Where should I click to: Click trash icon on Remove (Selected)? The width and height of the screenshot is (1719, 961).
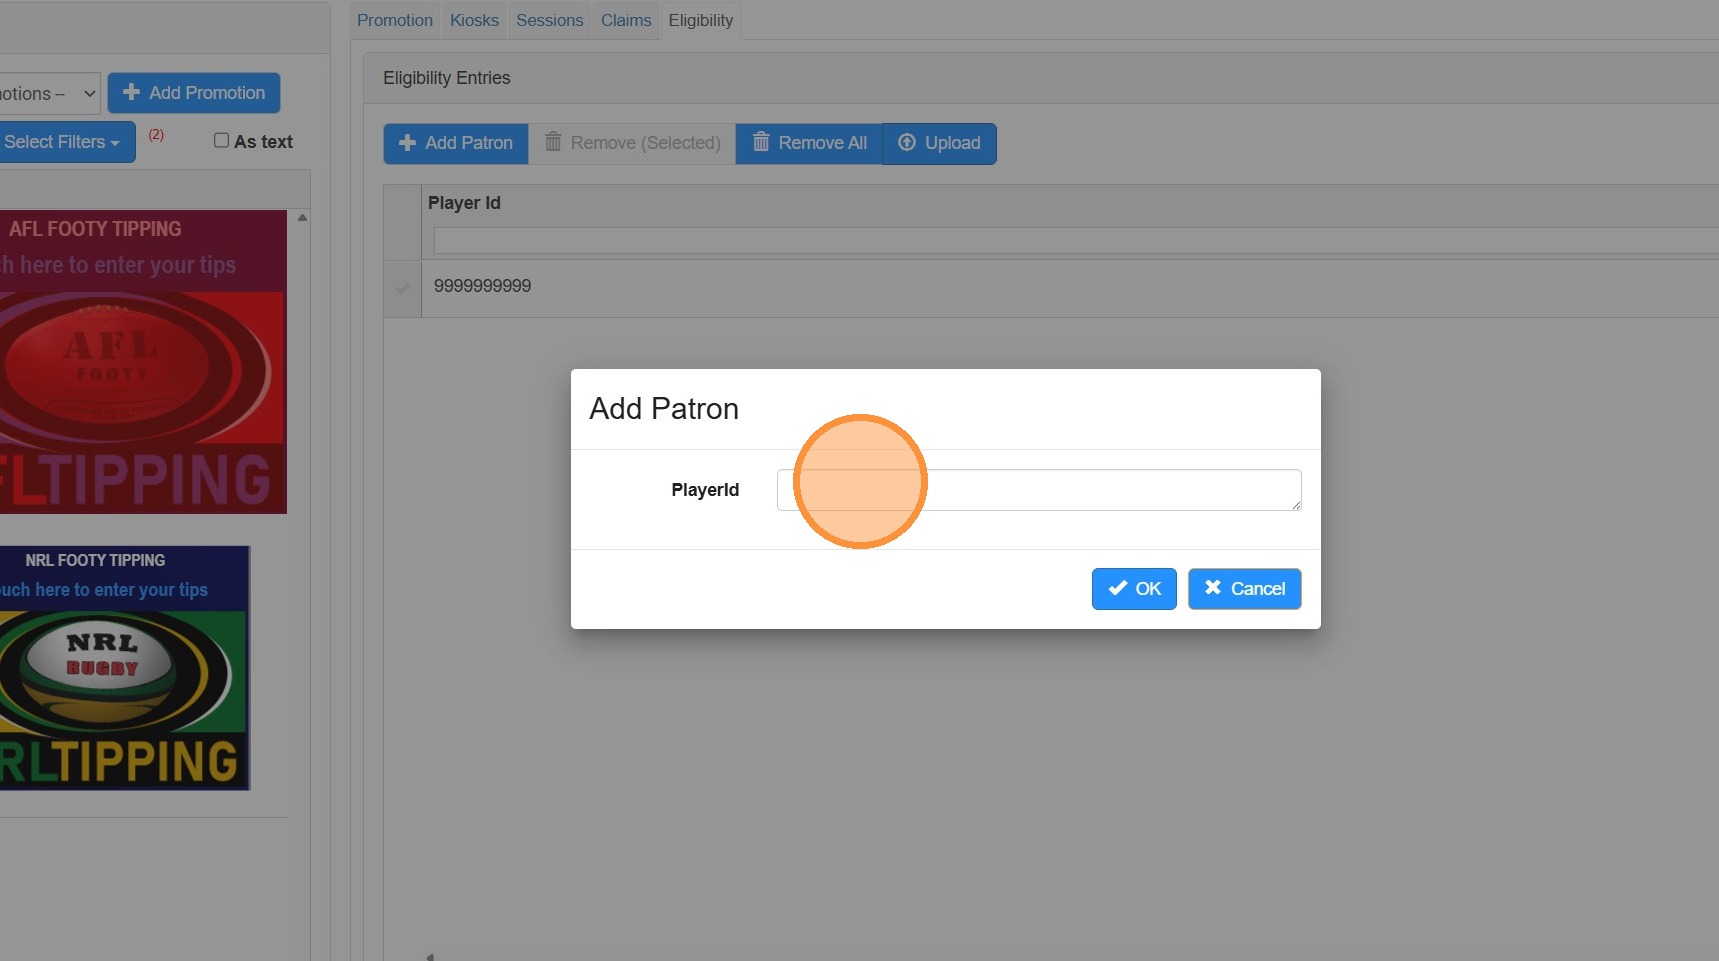tap(553, 142)
